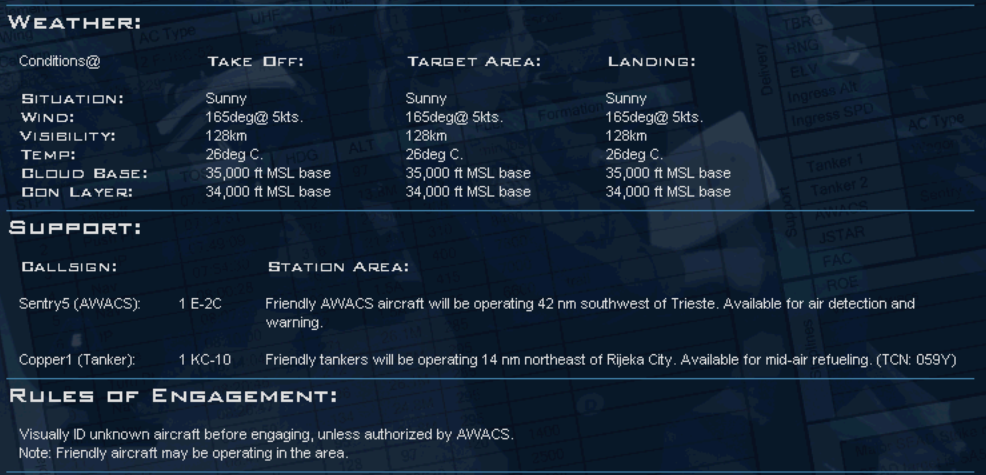
Task: Click the 1 E-2C aircraft type
Action: [200, 303]
